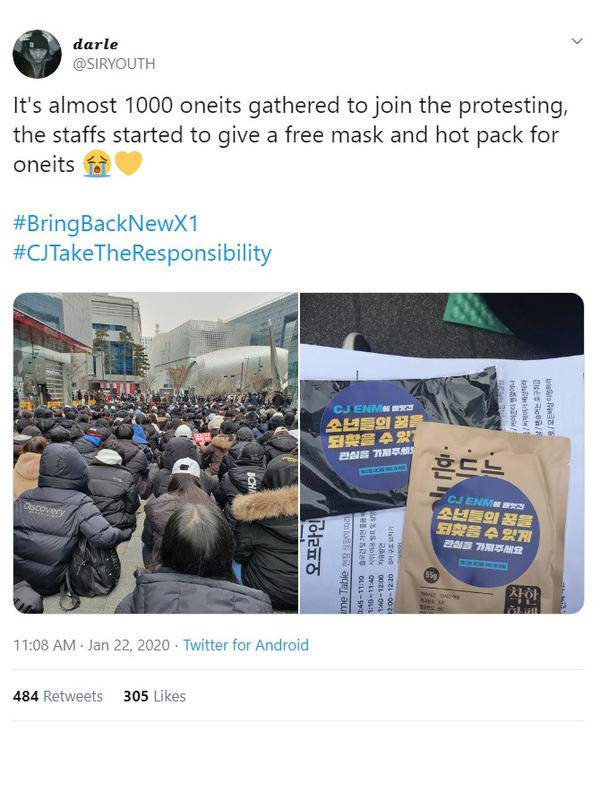Click darle's profile avatar

[37, 54]
